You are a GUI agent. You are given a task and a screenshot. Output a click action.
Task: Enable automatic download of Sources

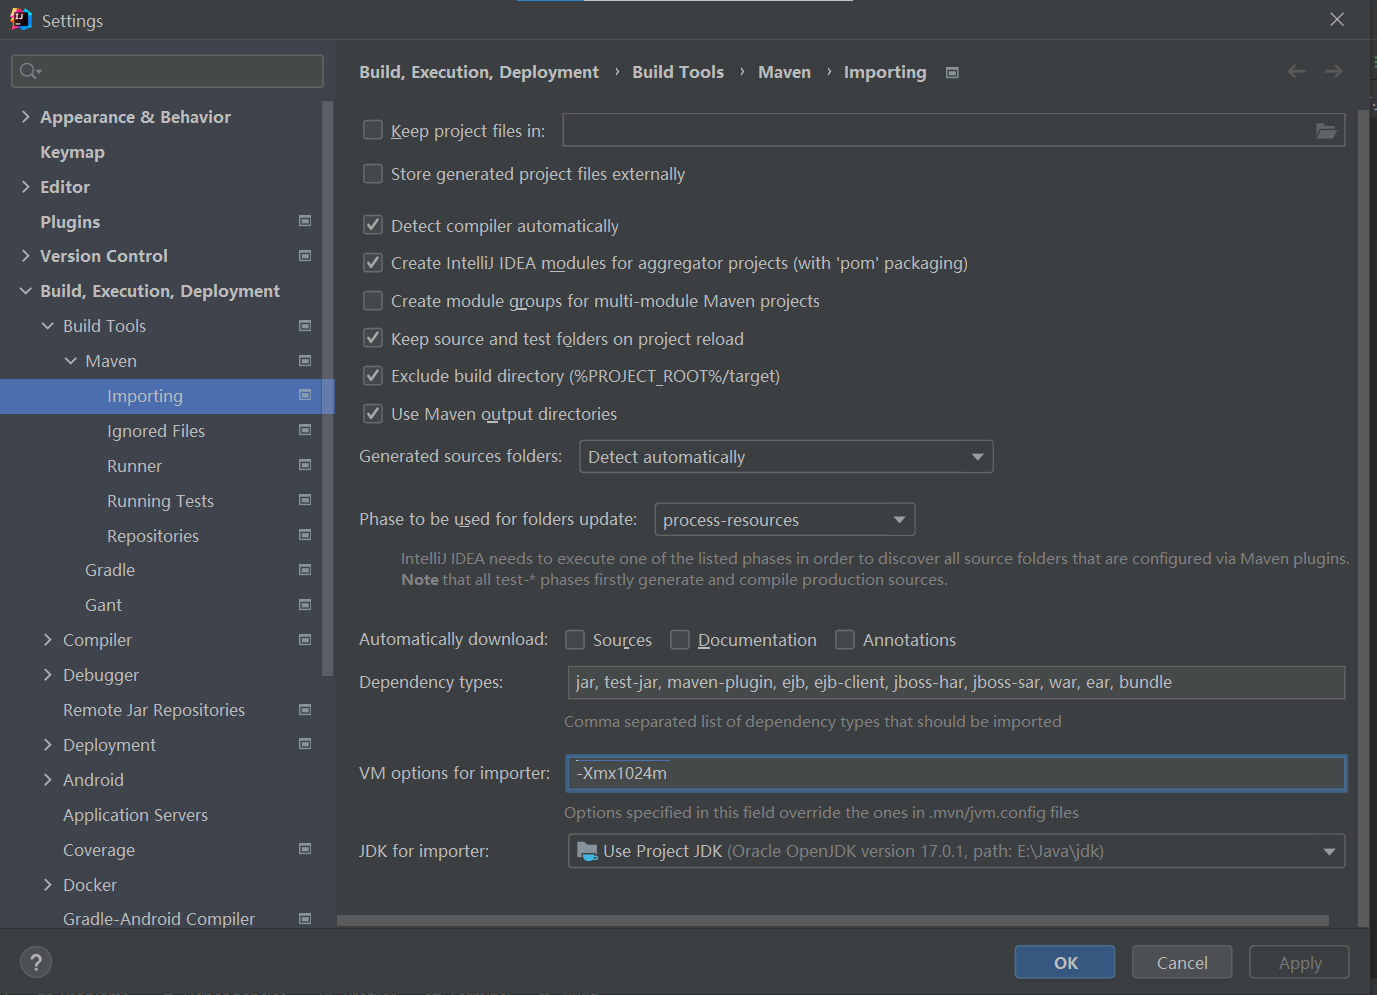tap(575, 640)
